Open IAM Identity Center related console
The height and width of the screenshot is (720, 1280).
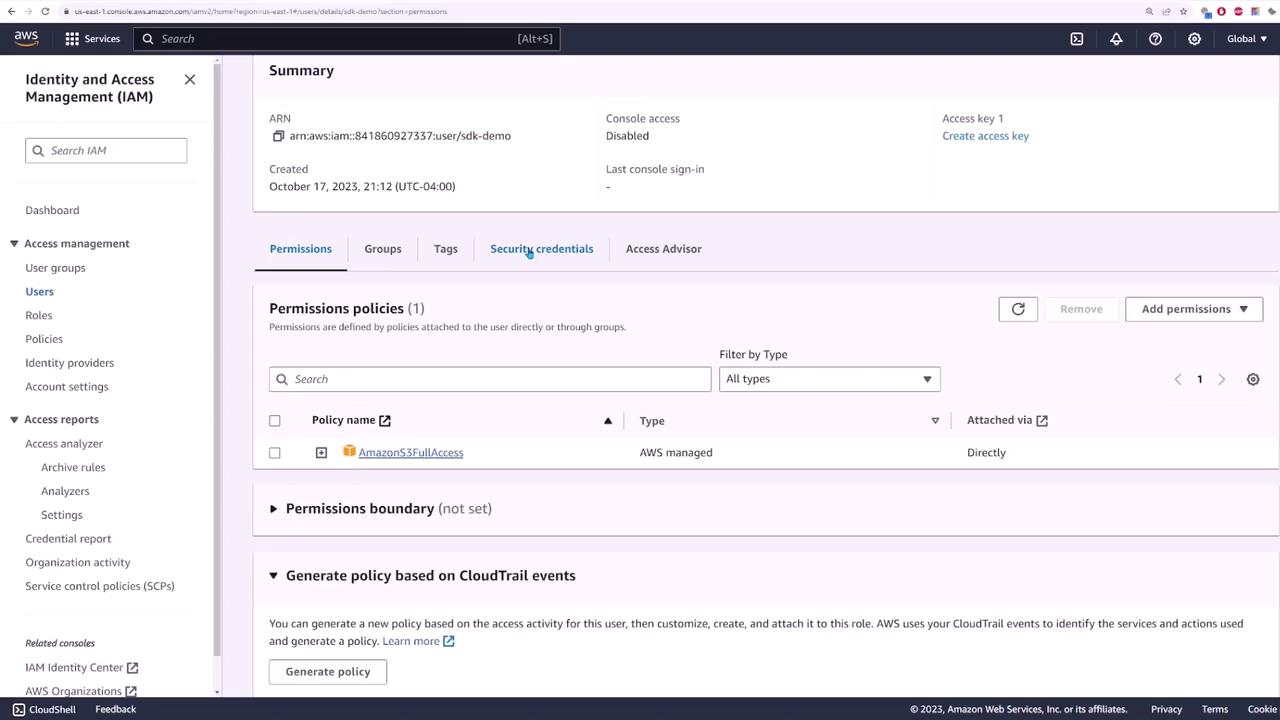point(82,667)
